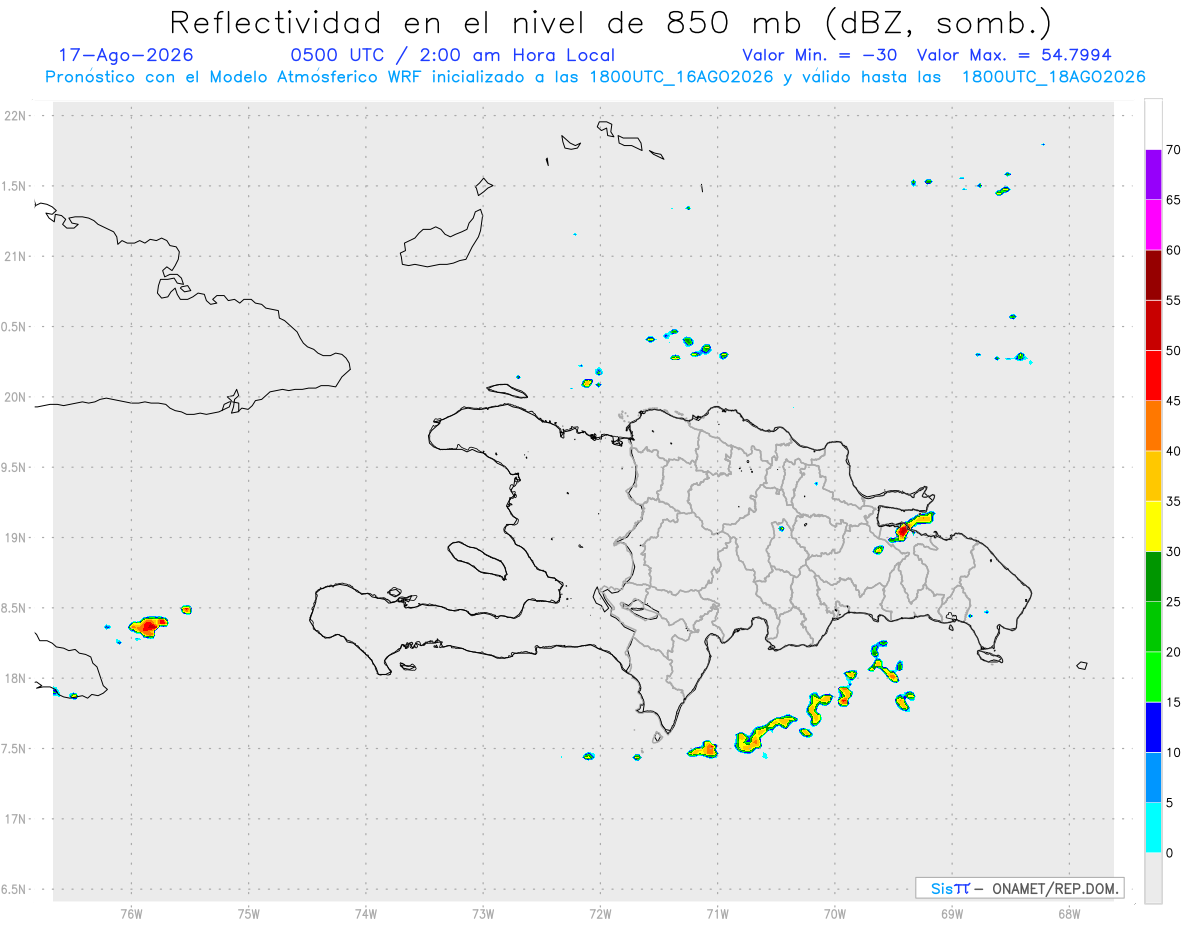Select the maroon 55–60 dBZ swatch

pyautogui.click(x=1153, y=275)
